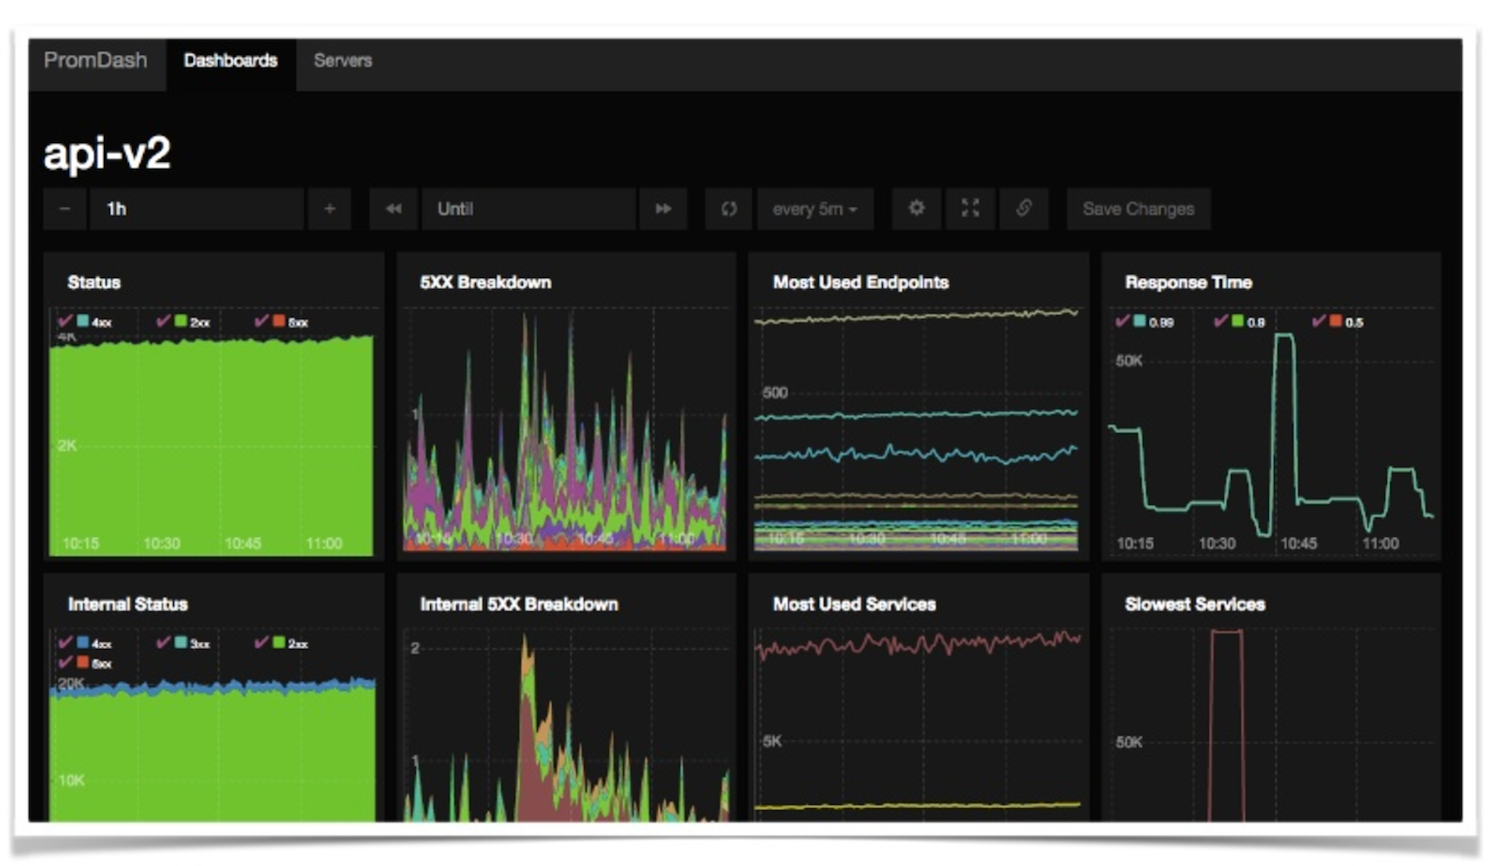Image resolution: width=1500 pixels, height=866 pixels.
Task: Click the 'Most Used Services' panel title
Action: coord(855,604)
